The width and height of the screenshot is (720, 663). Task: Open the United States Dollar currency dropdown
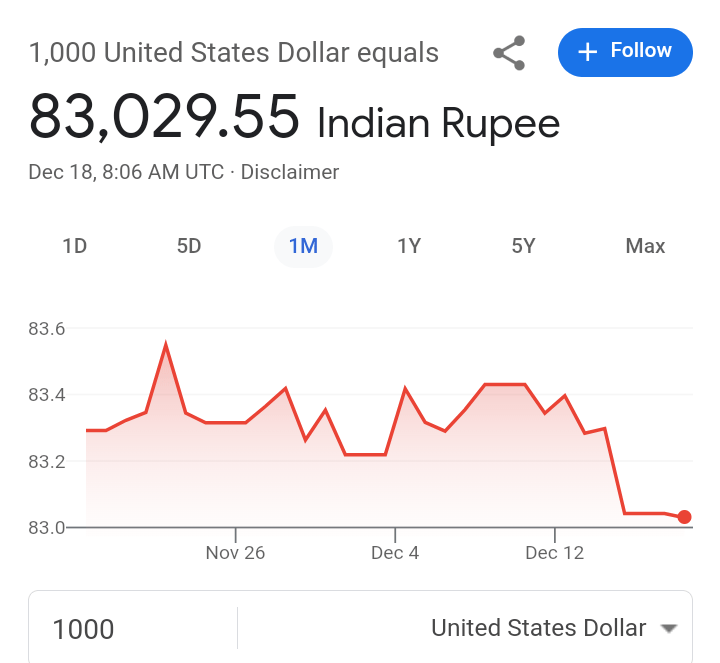pyautogui.click(x=538, y=628)
